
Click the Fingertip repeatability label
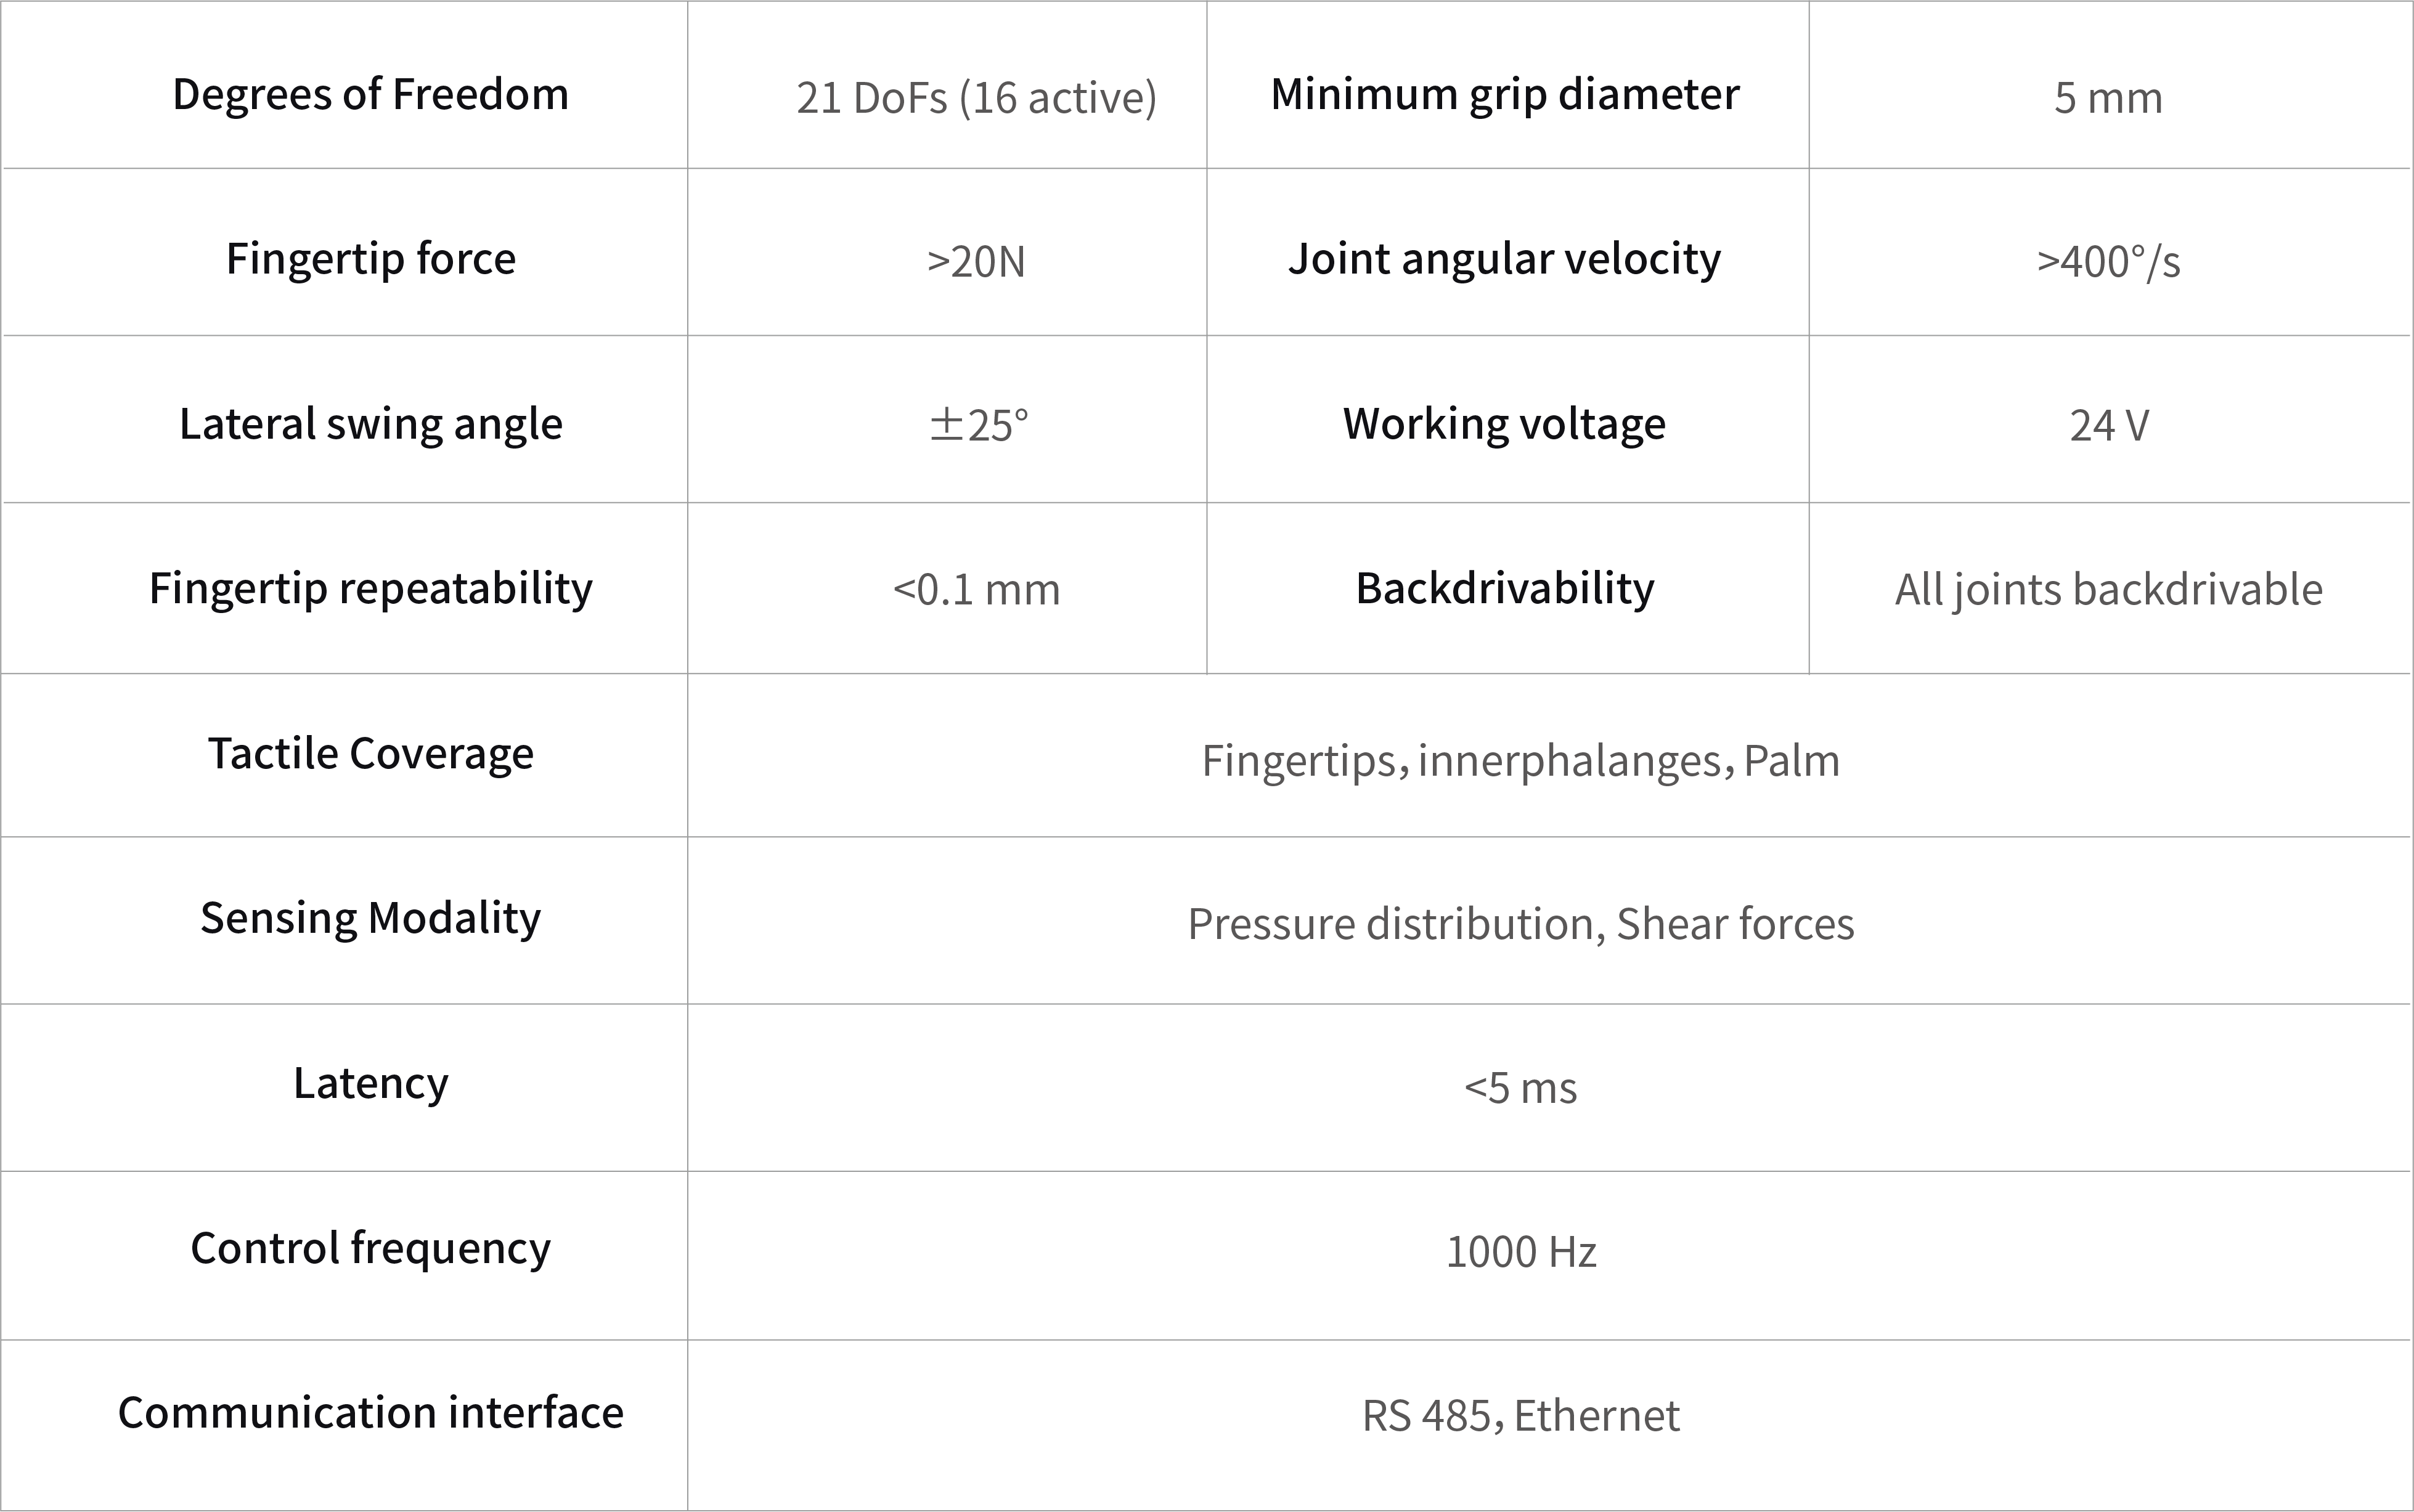370,588
